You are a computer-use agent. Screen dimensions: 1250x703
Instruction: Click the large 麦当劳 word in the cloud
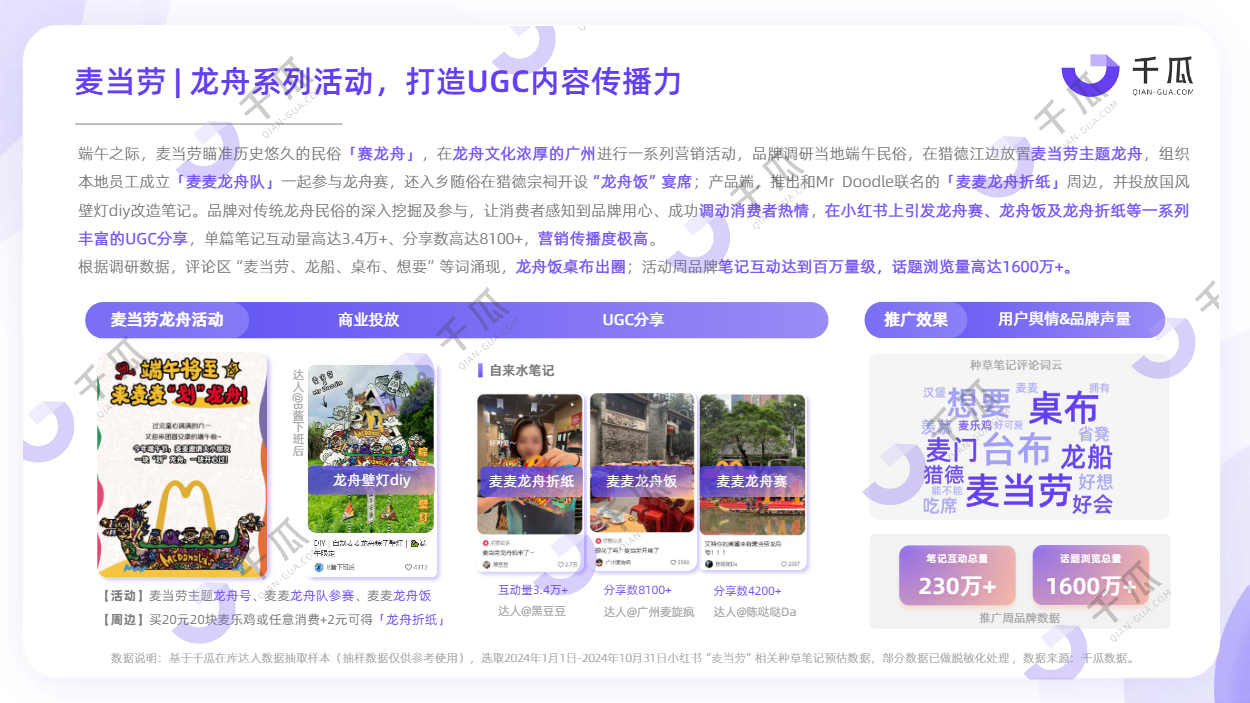(1019, 491)
